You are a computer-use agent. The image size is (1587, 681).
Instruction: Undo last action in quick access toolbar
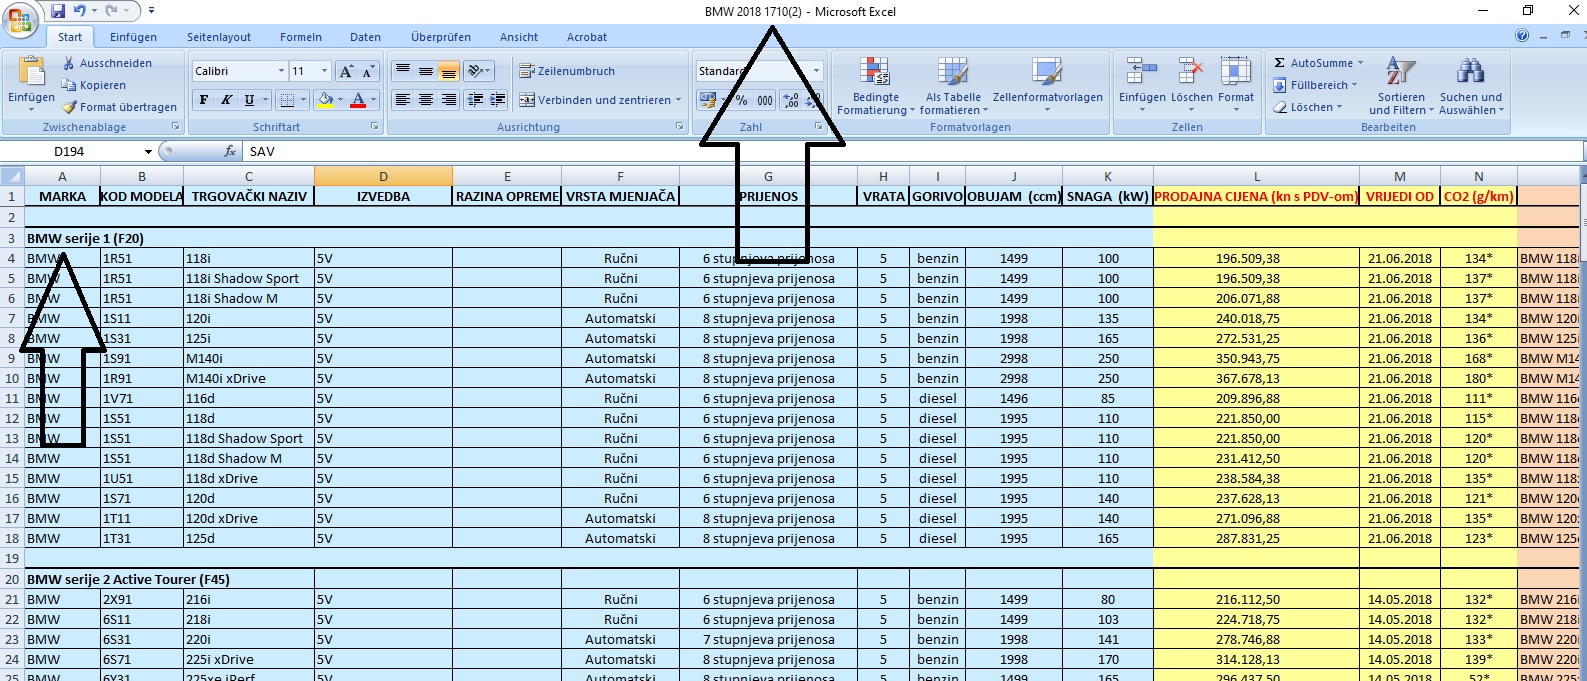79,11
